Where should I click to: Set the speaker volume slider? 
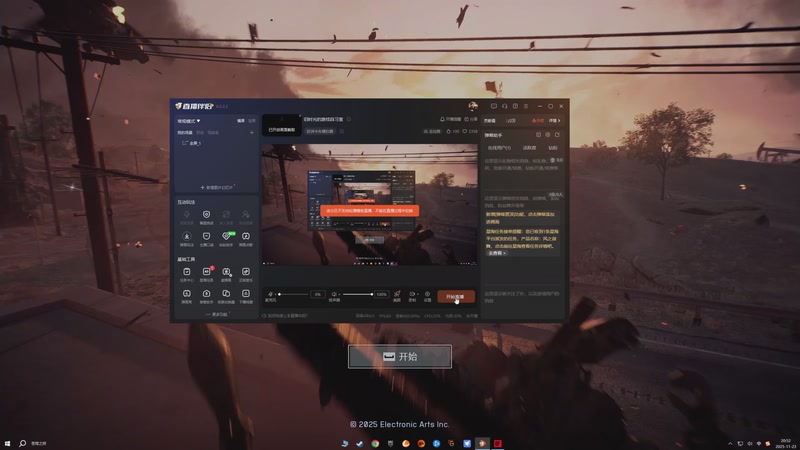(x=357, y=294)
